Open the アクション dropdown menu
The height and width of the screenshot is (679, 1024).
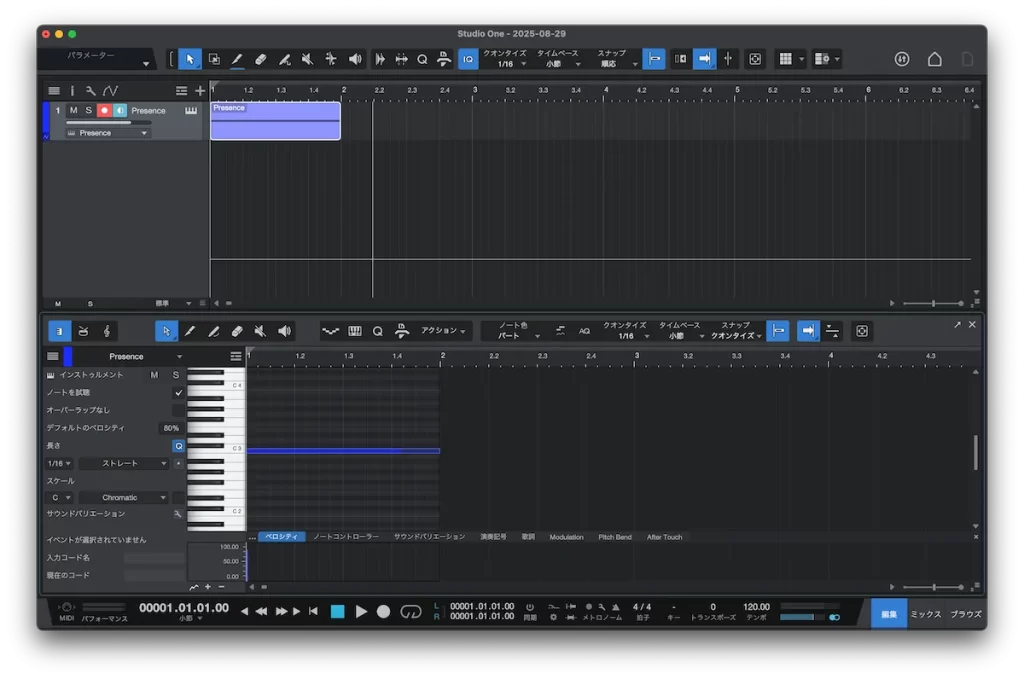coord(444,331)
